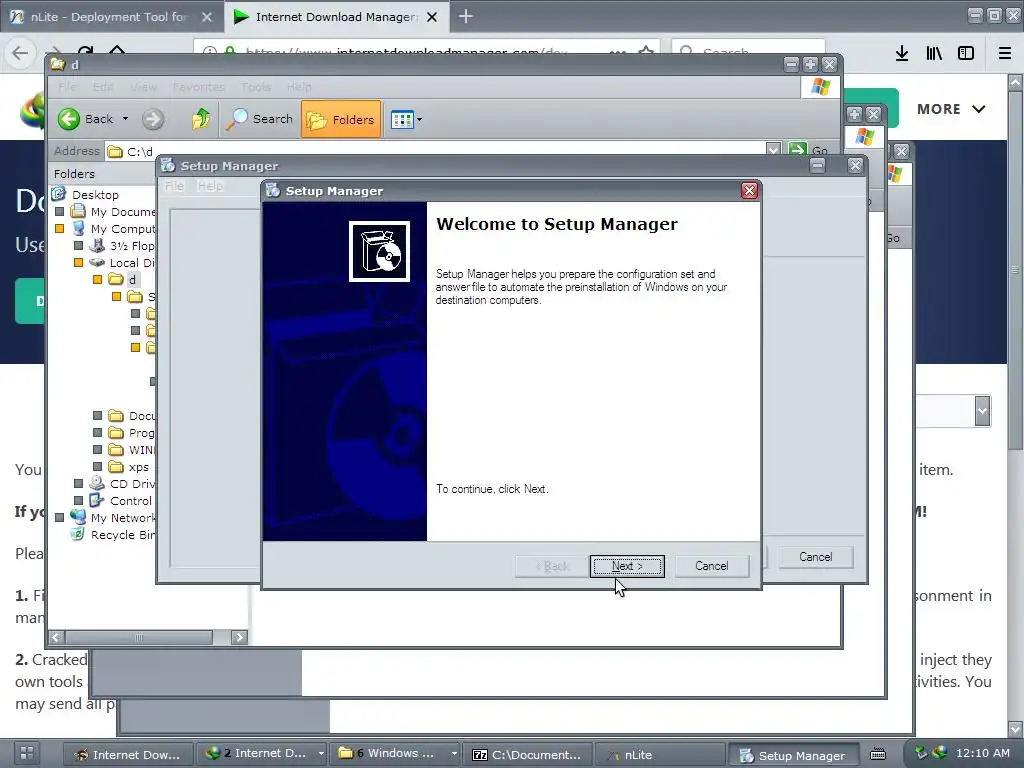
Task: Open 6 Windows taskbar group
Action: [394, 754]
